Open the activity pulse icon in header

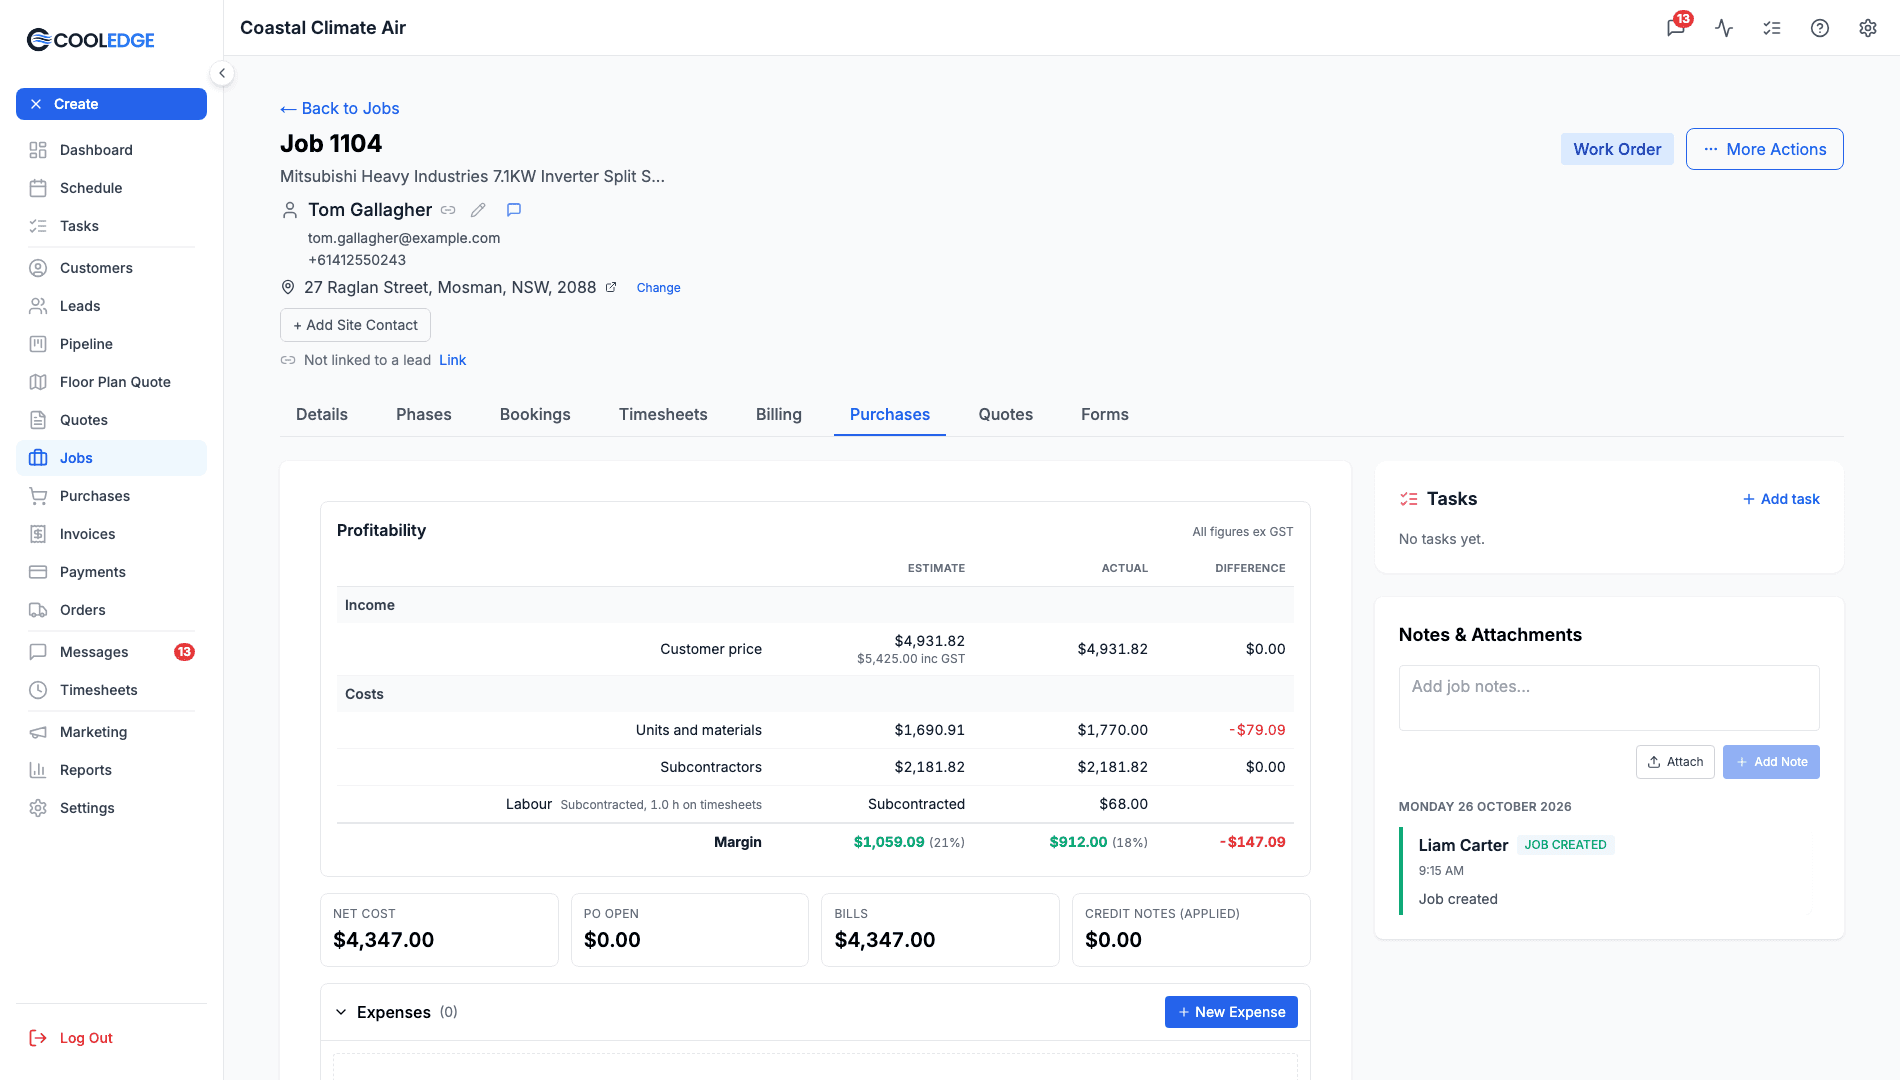1724,28
